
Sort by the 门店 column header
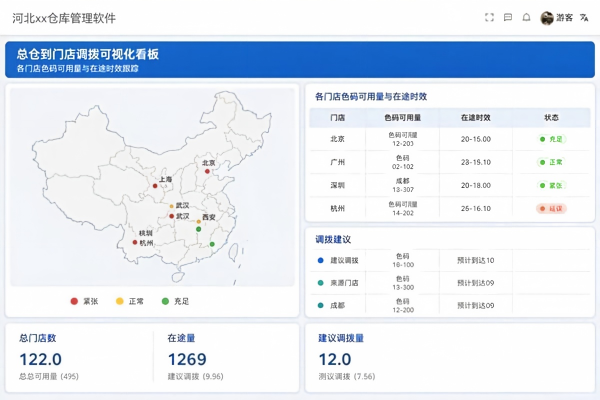[338, 118]
